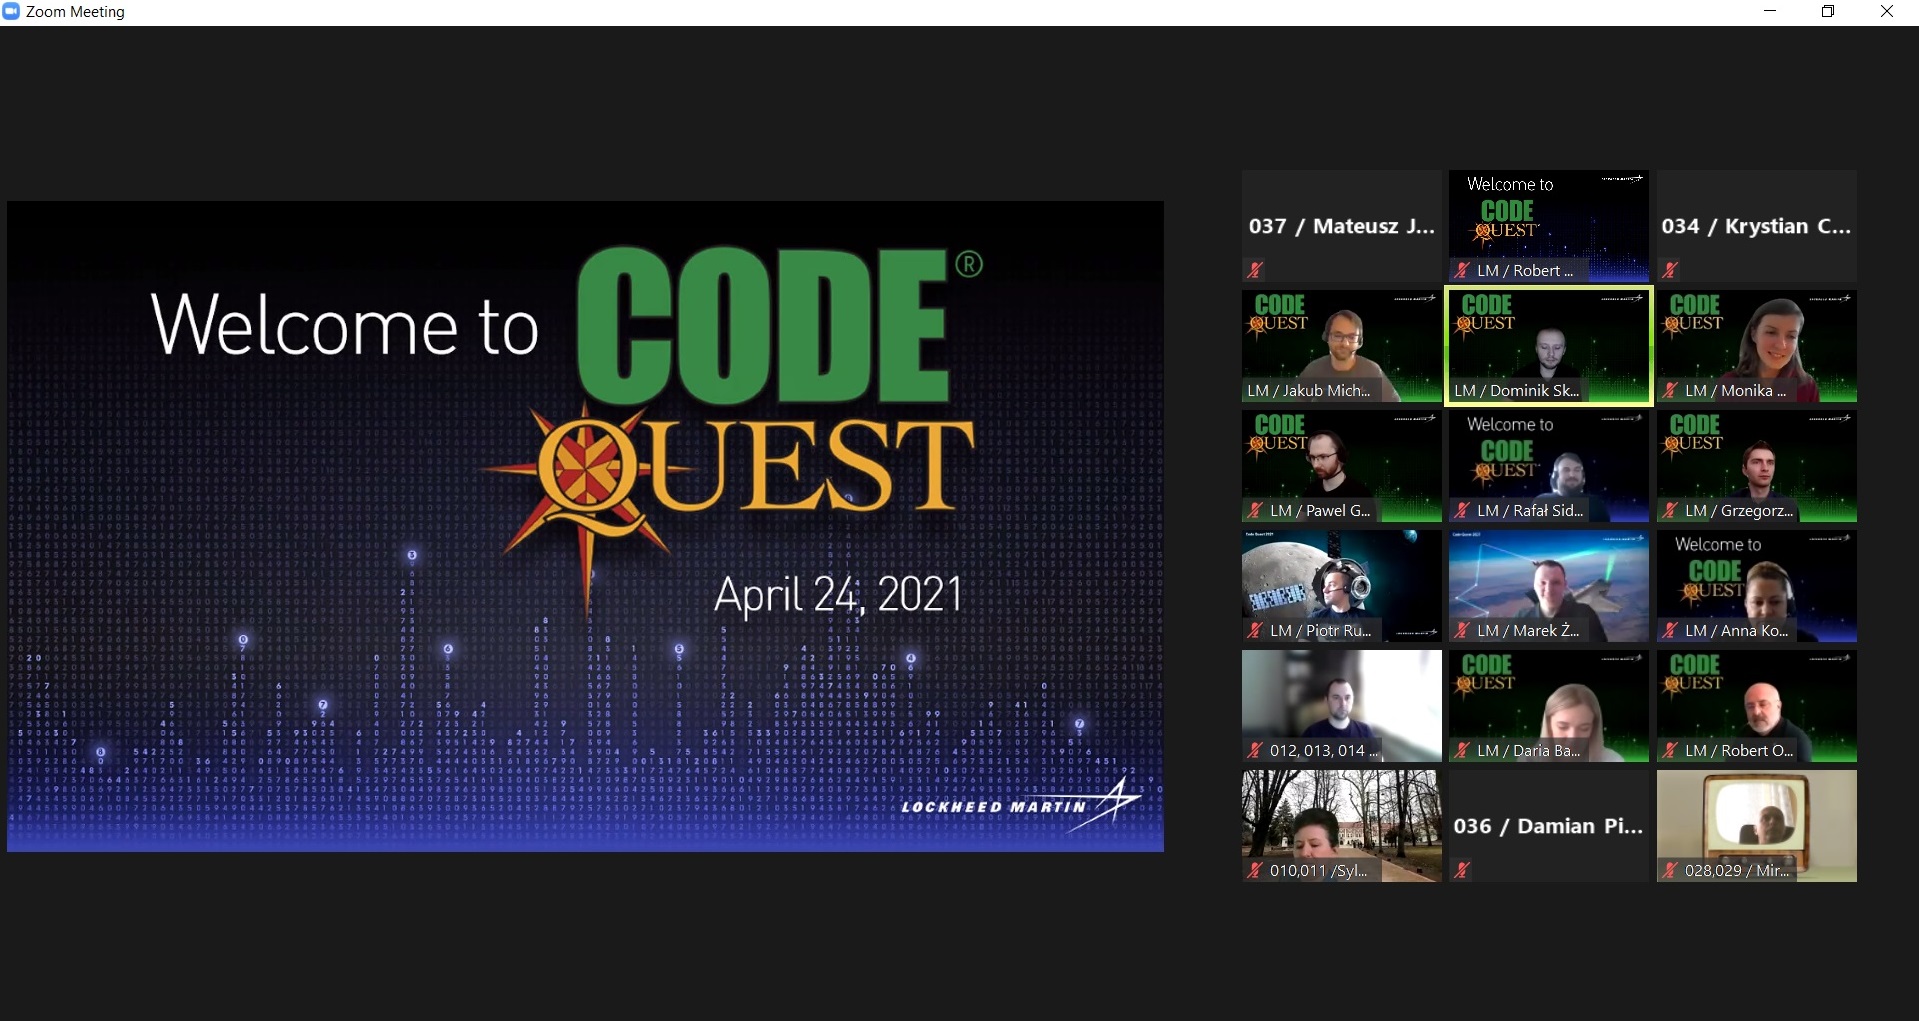This screenshot has height=1021, width=1919.
Task: Select the 028,029 / Mir... retro TV thumbnail
Action: coord(1757,826)
